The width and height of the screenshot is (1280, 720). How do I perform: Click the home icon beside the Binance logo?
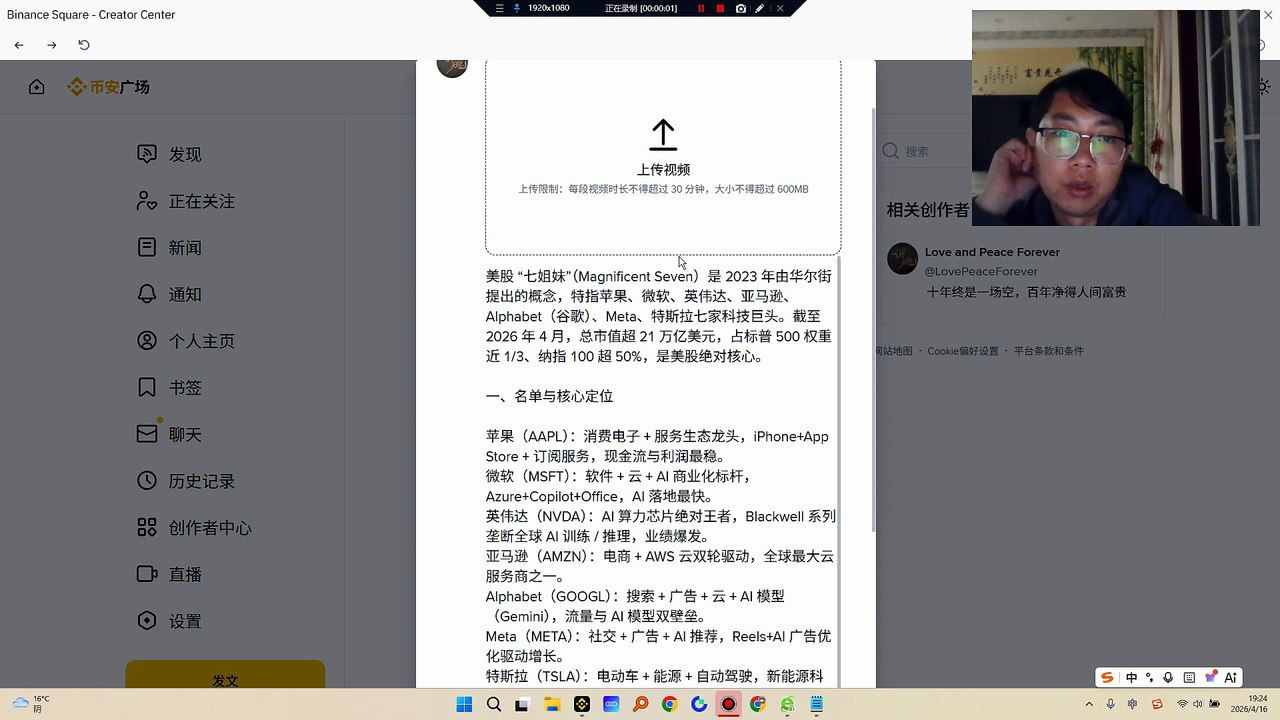(37, 87)
